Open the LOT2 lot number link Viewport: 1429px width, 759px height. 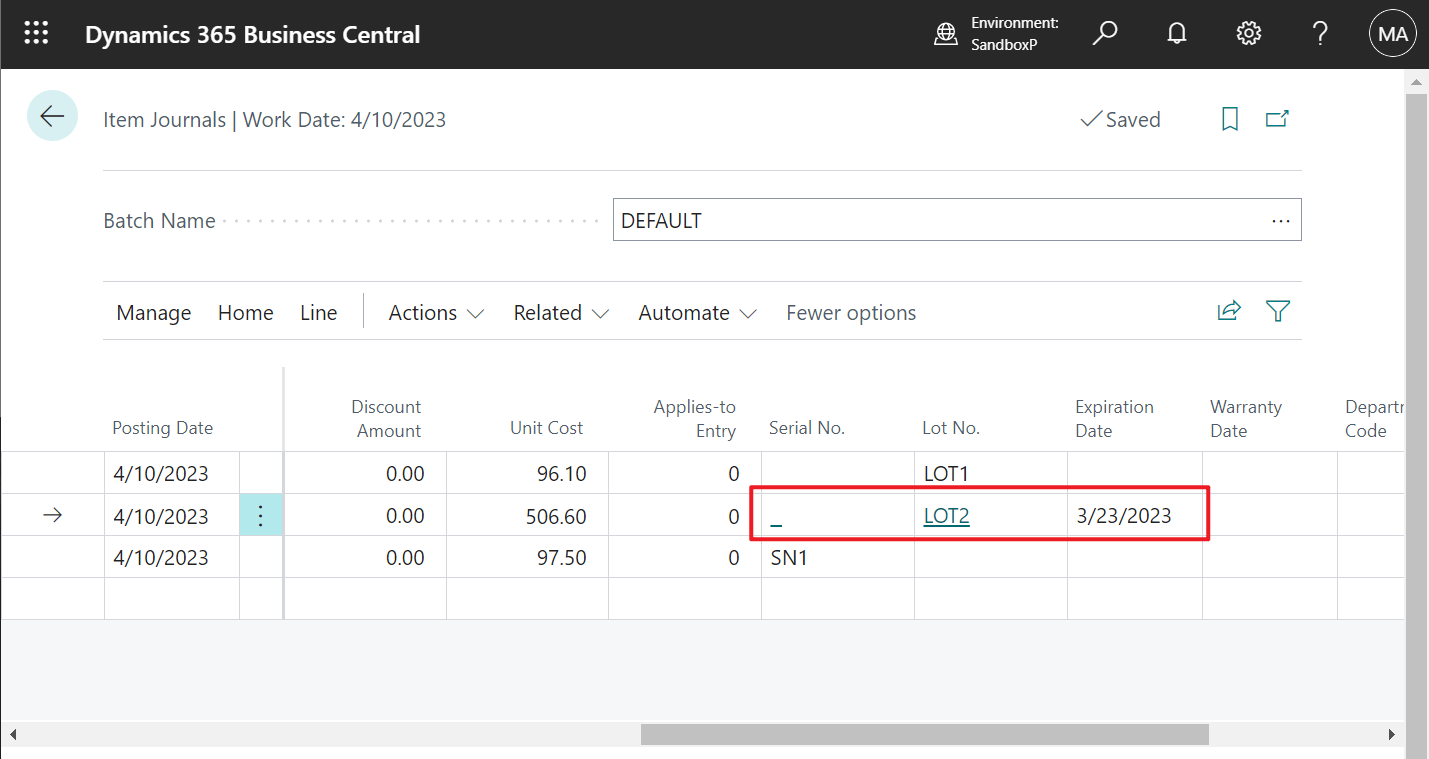point(946,515)
